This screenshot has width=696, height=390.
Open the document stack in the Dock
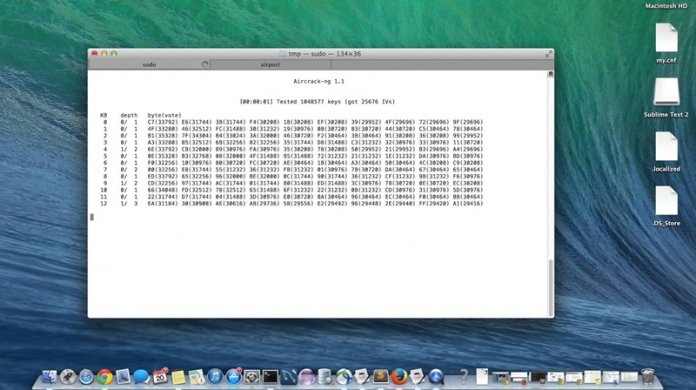482,377
